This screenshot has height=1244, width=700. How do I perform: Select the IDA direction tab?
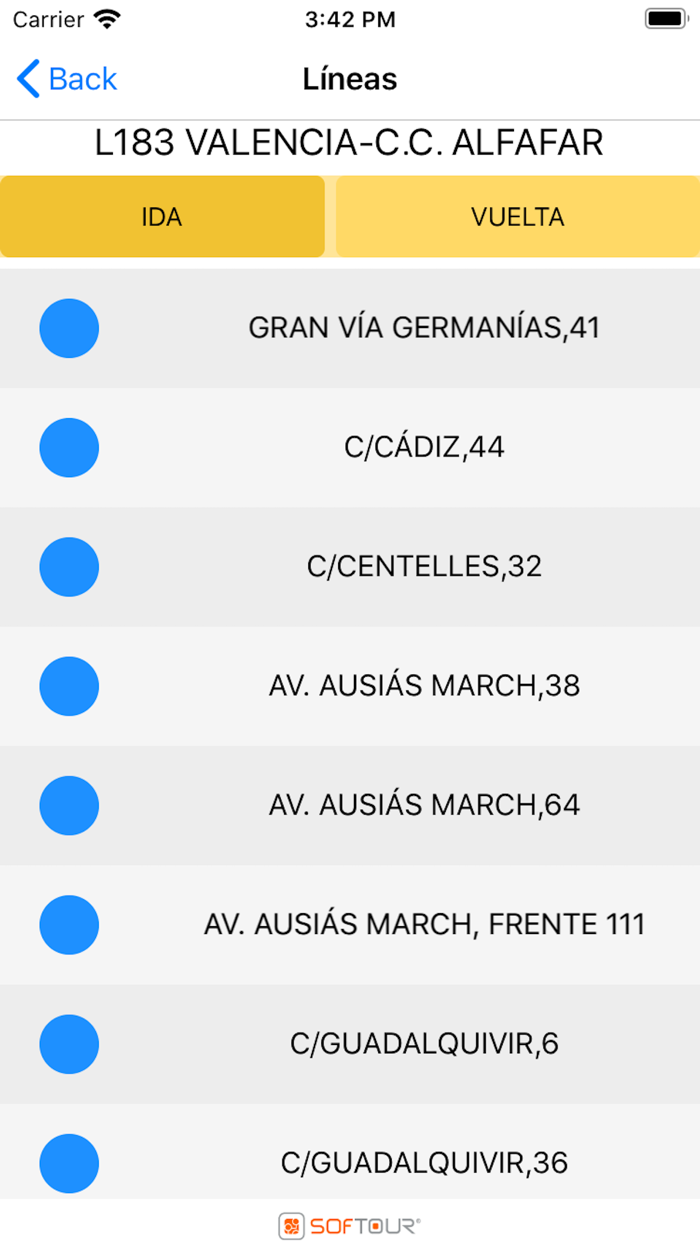click(163, 216)
